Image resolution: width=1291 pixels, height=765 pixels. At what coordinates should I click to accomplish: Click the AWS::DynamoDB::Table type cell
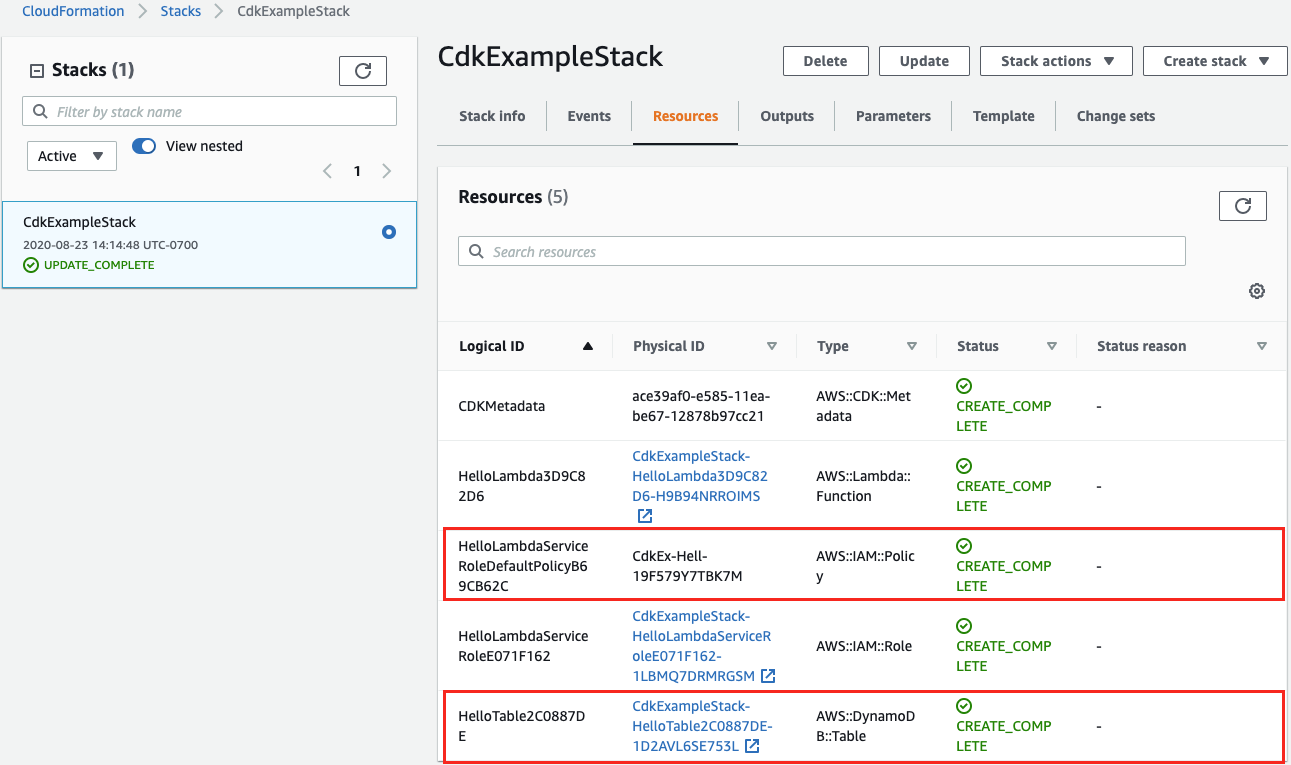pos(865,726)
